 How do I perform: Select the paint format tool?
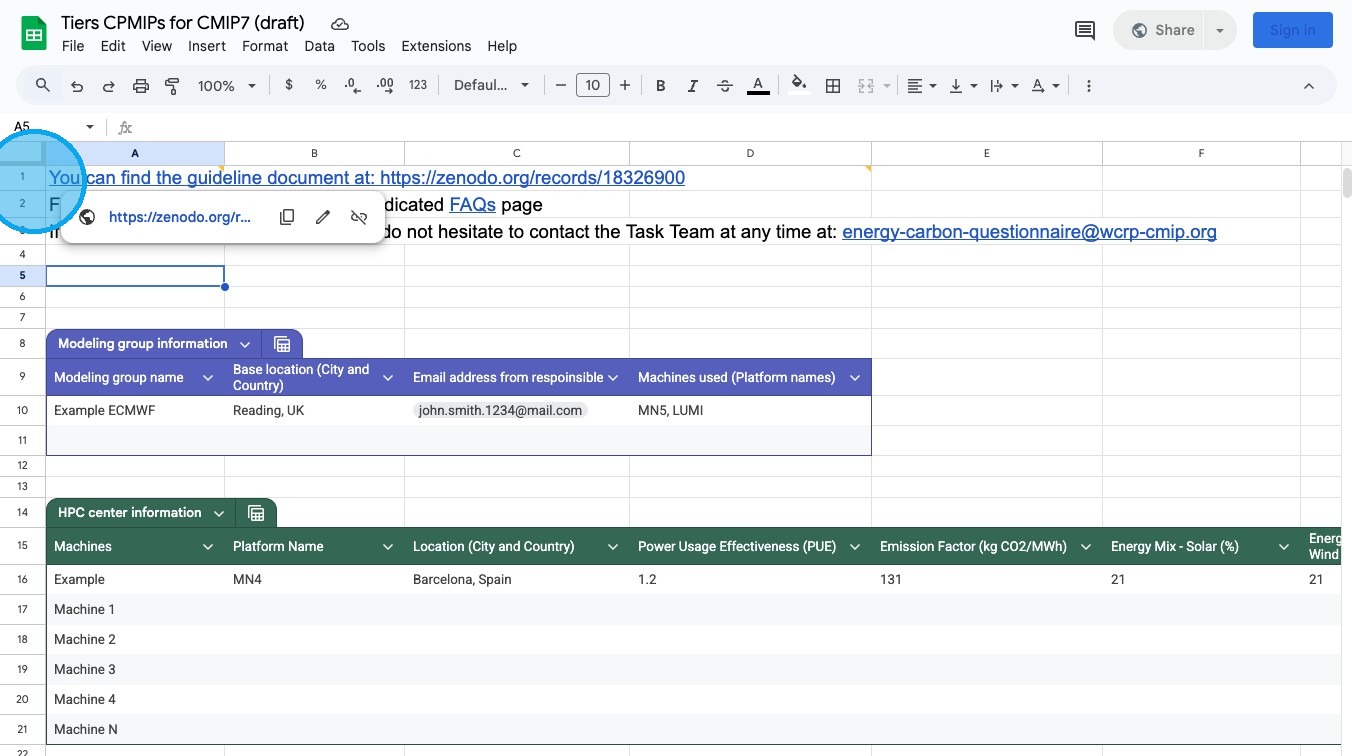172,86
